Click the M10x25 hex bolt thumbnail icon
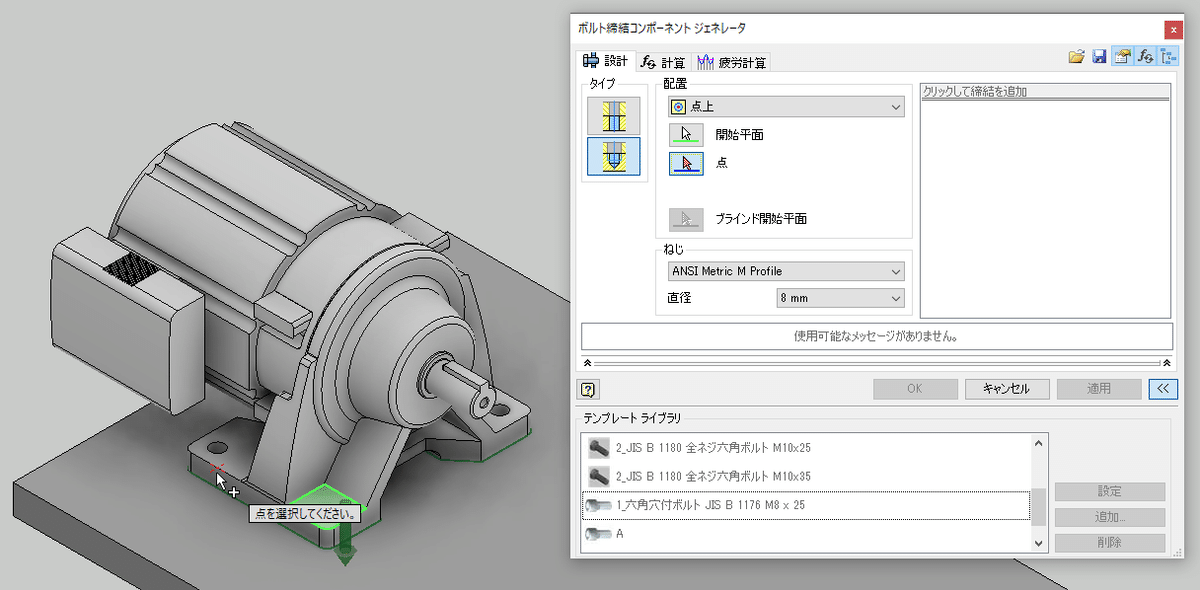This screenshot has width=1200, height=590. click(x=600, y=447)
